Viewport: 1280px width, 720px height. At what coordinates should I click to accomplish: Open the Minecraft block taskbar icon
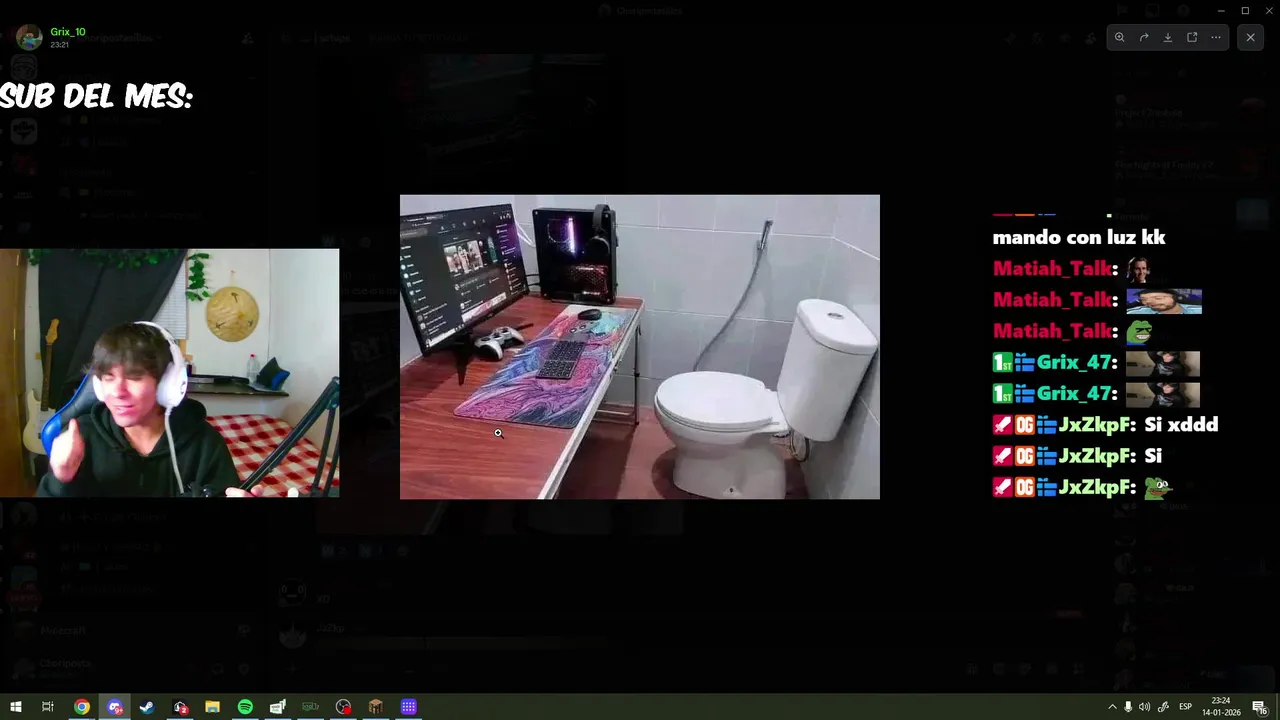pyautogui.click(x=375, y=707)
